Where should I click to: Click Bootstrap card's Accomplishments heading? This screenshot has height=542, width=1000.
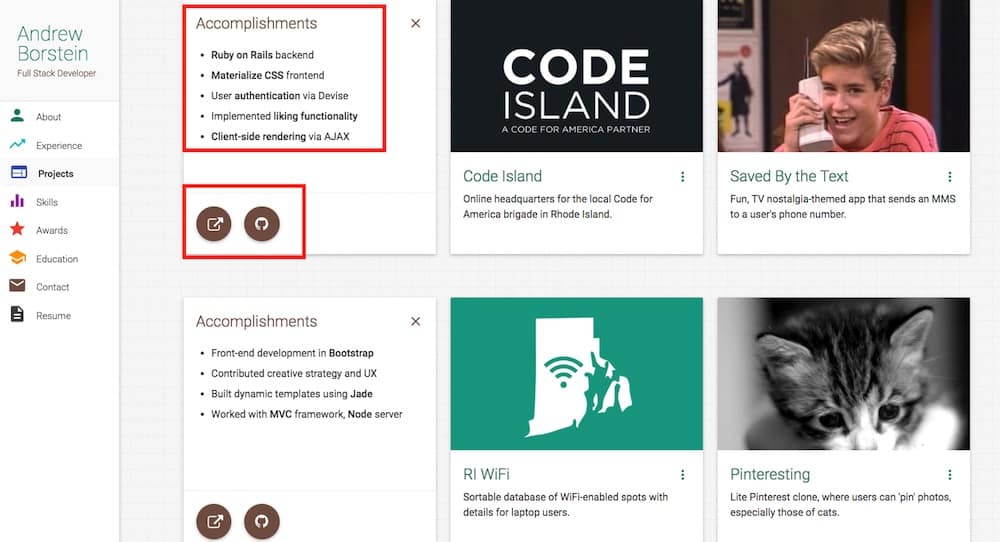(x=256, y=321)
